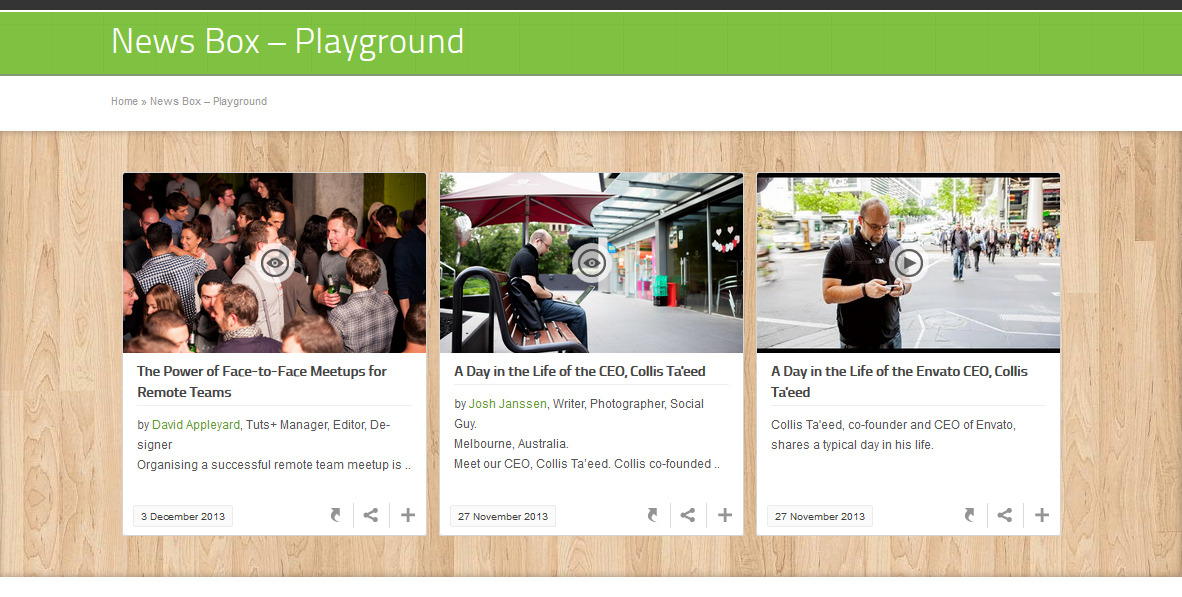Play the Envato CEO video

click(x=908, y=263)
